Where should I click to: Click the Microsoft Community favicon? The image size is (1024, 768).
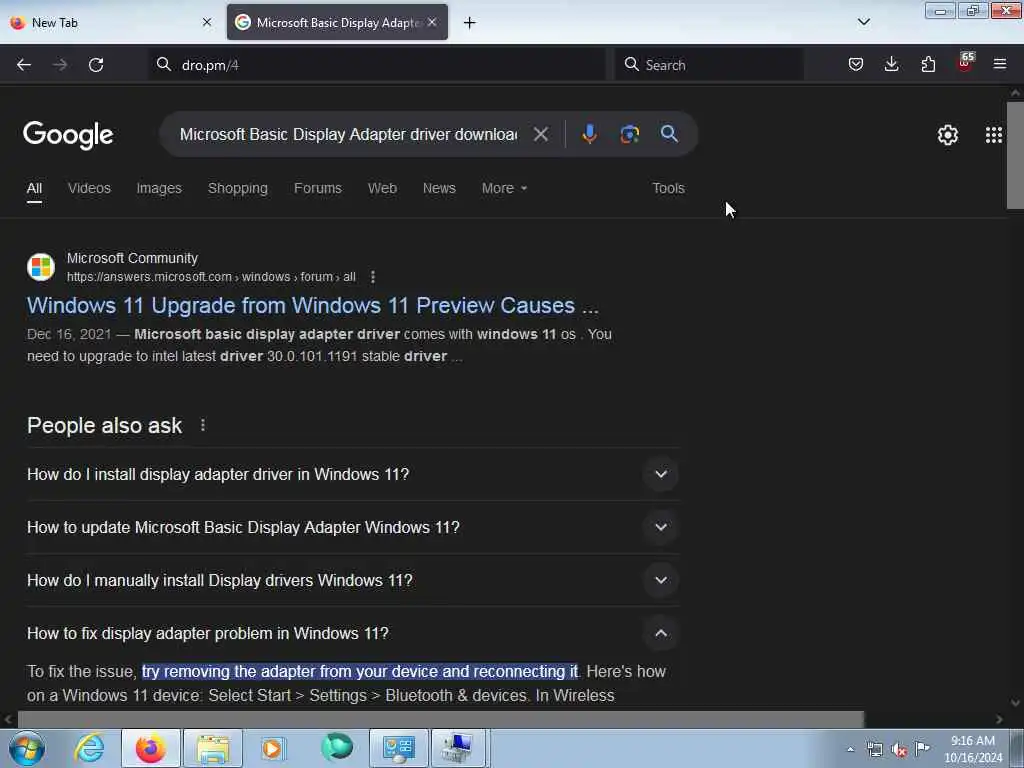click(40, 267)
